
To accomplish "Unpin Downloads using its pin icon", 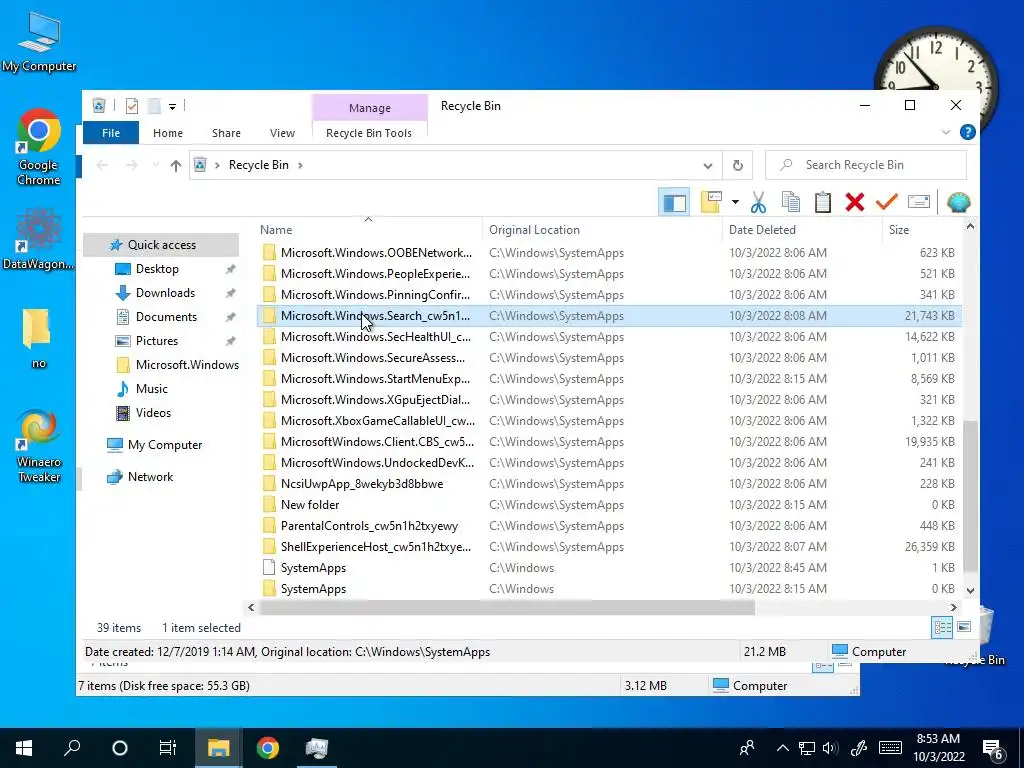I will pyautogui.click(x=231, y=293).
